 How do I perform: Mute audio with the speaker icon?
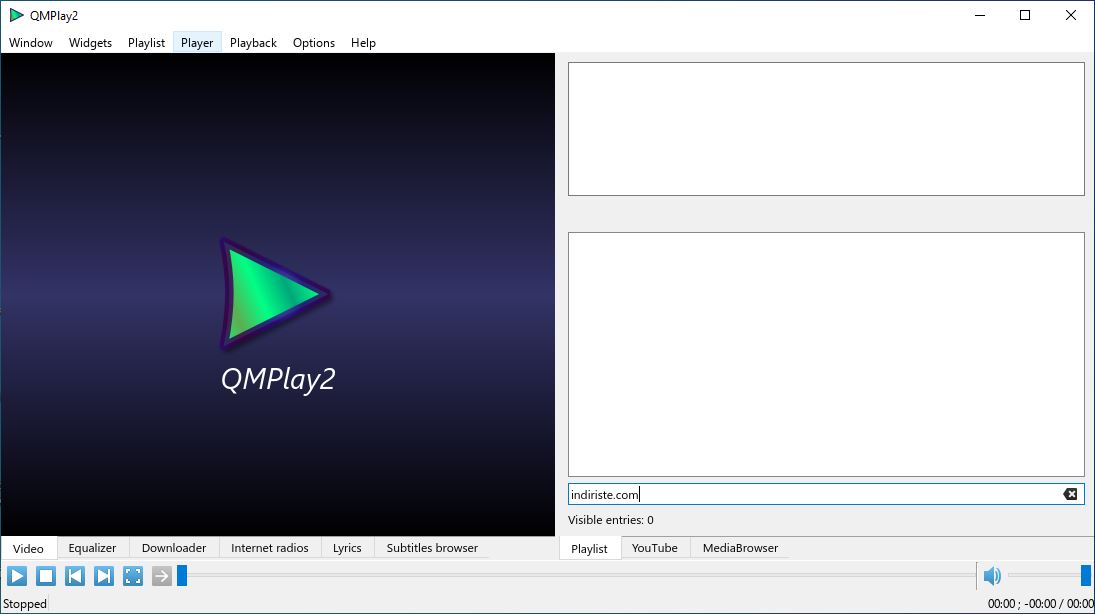pos(992,576)
